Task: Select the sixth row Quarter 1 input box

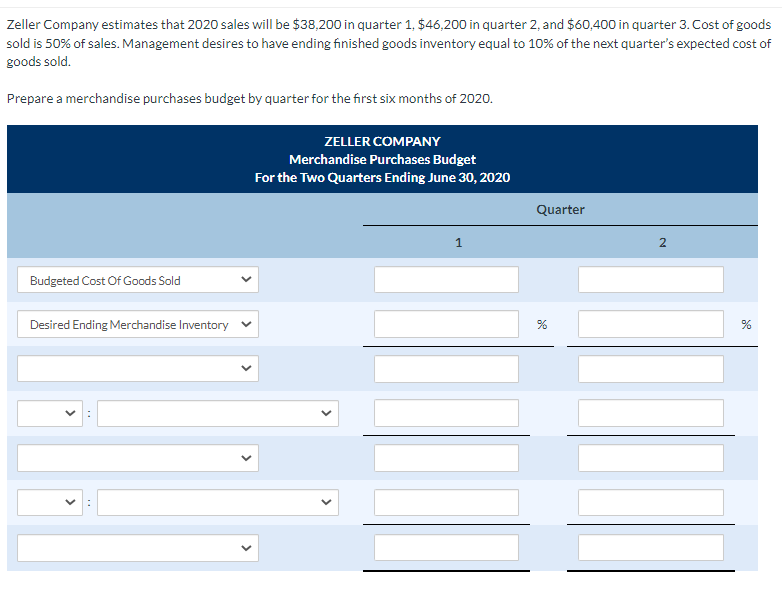Action: [x=446, y=502]
